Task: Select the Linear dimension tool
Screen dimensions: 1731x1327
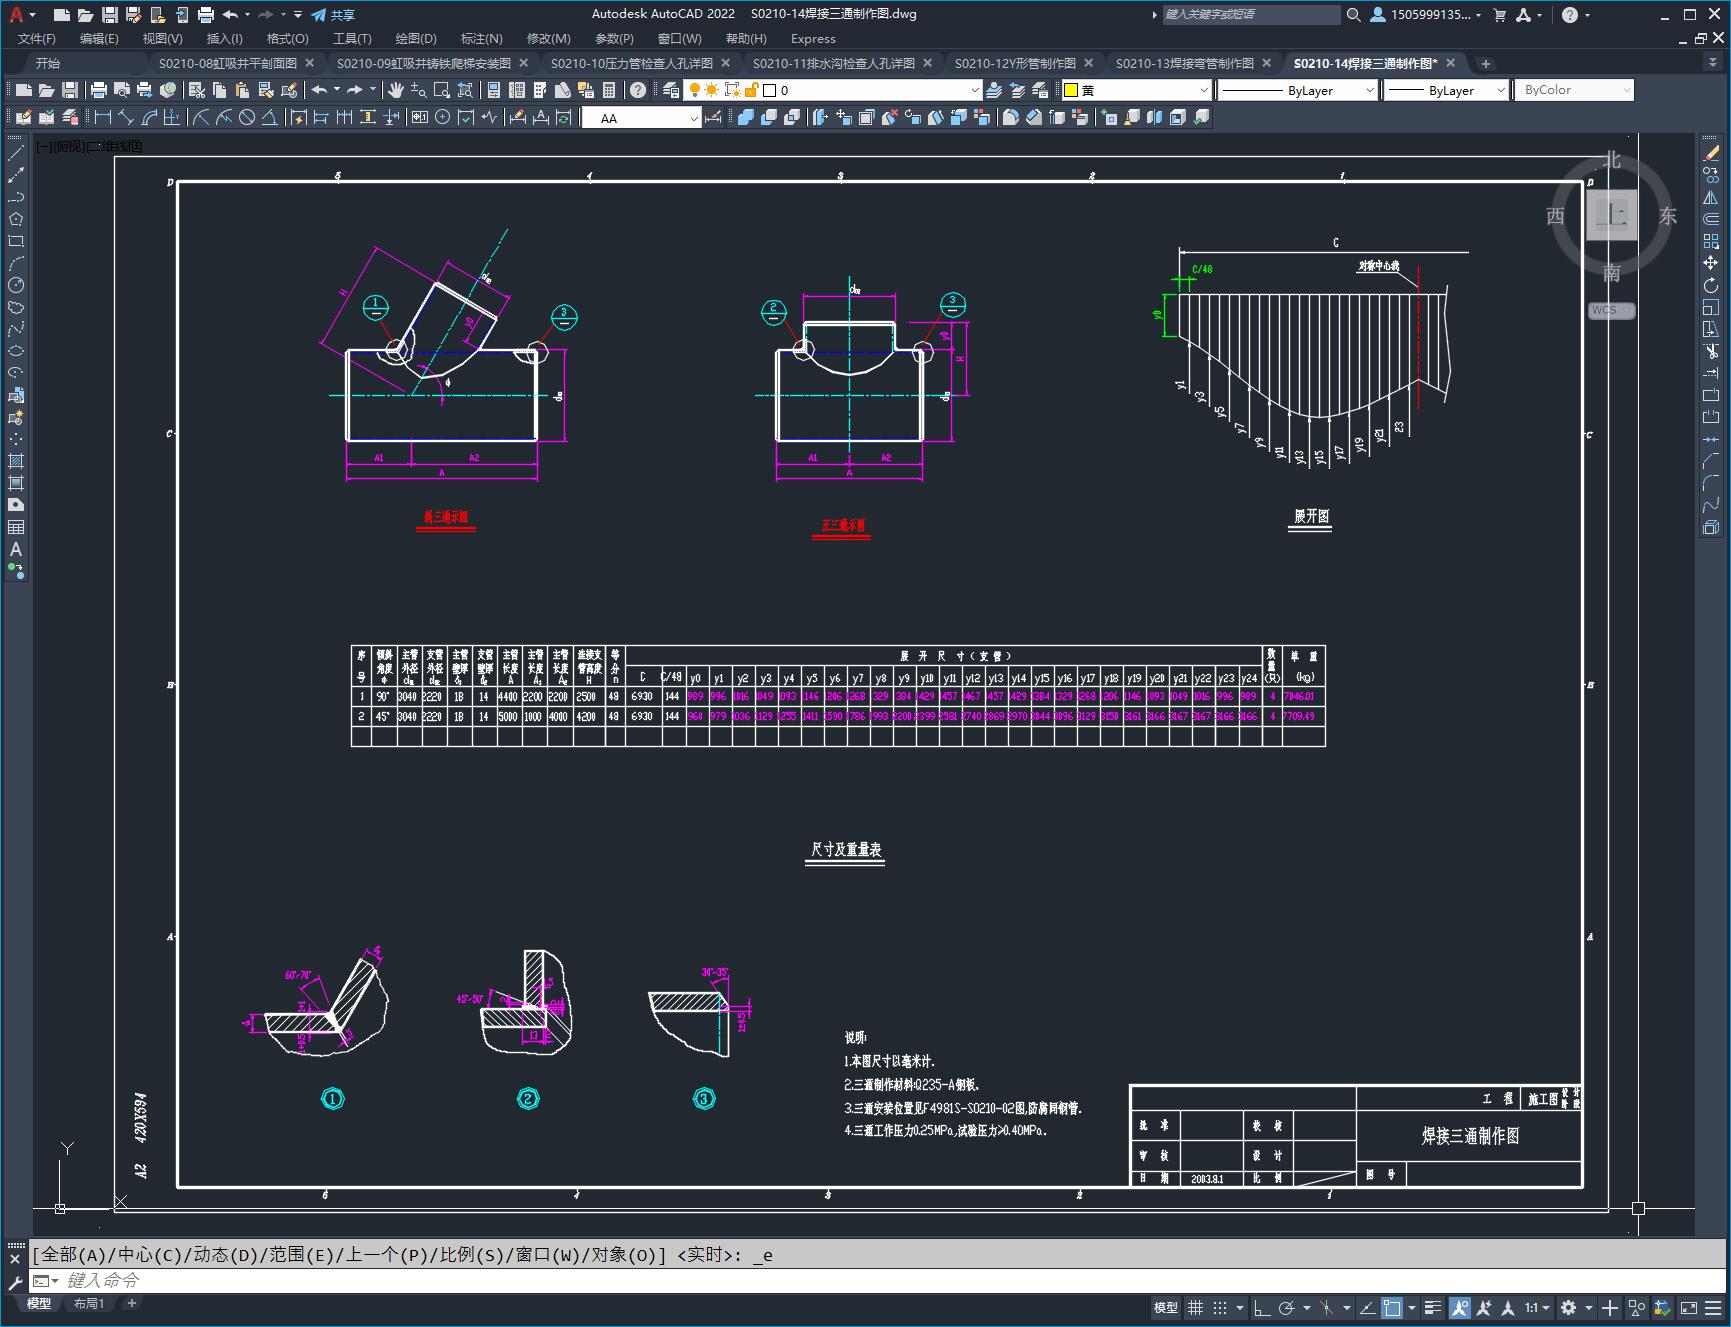Action: 102,117
